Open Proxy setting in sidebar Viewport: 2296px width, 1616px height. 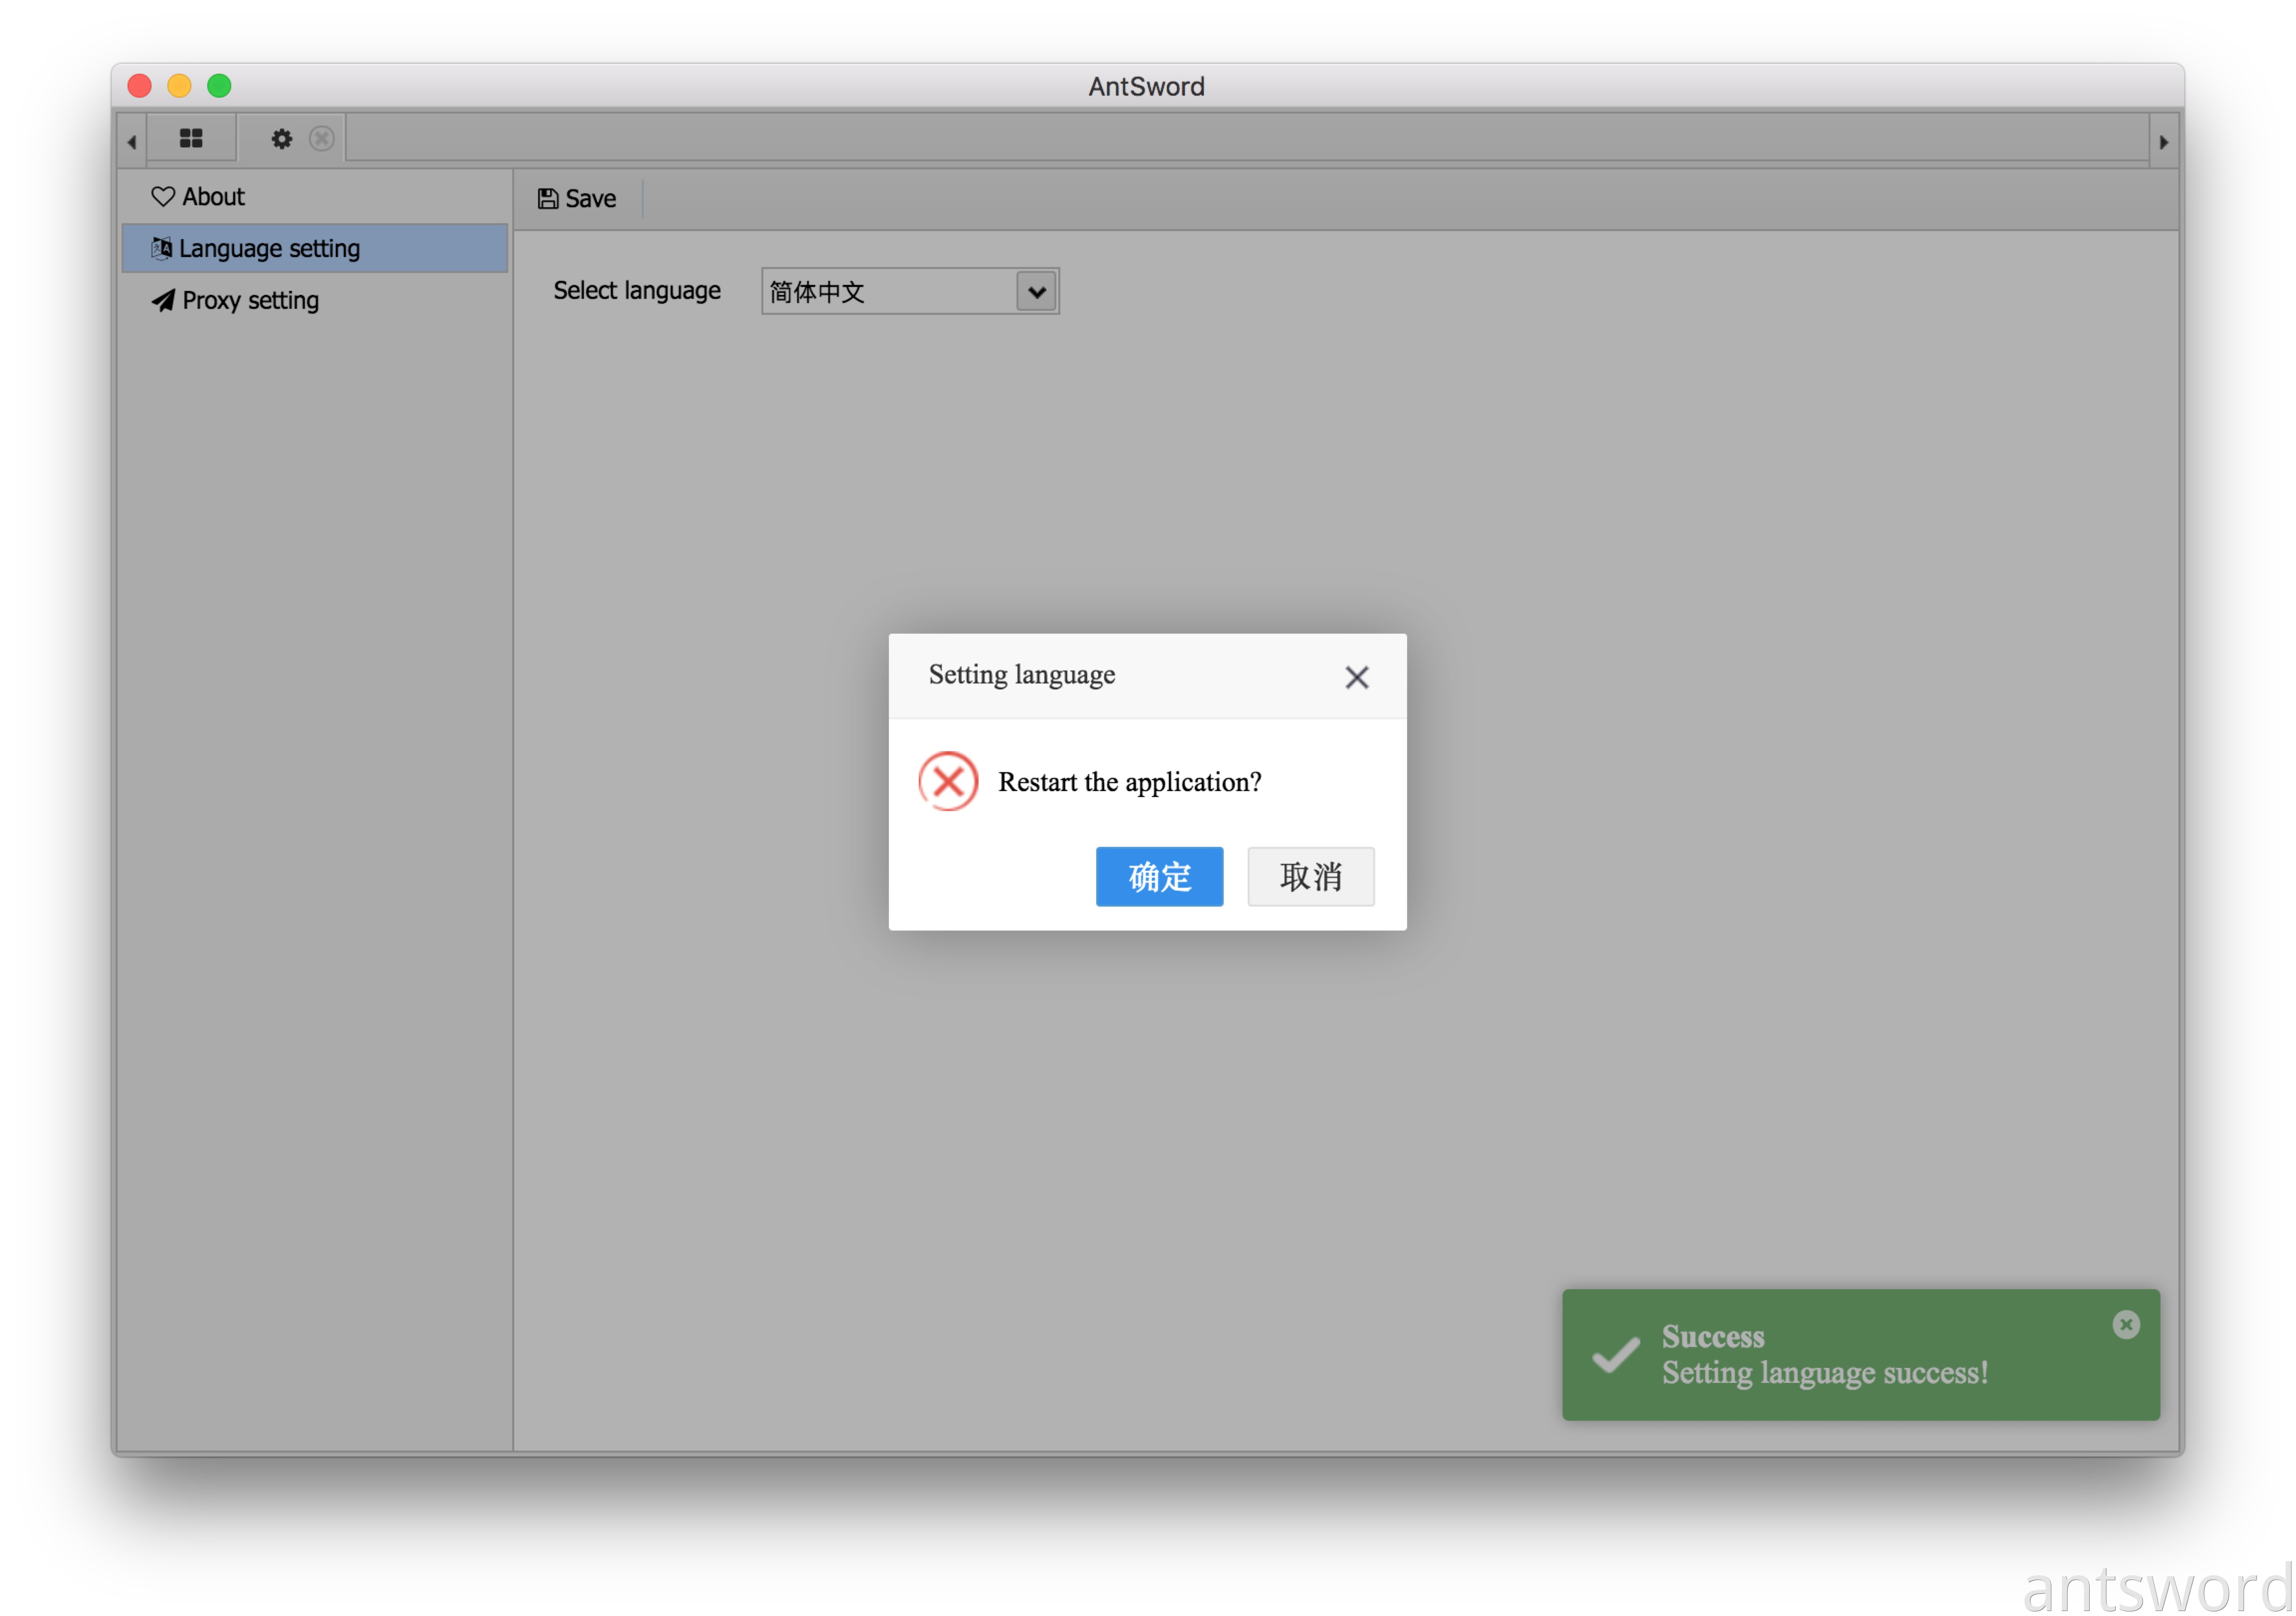pos(250,300)
